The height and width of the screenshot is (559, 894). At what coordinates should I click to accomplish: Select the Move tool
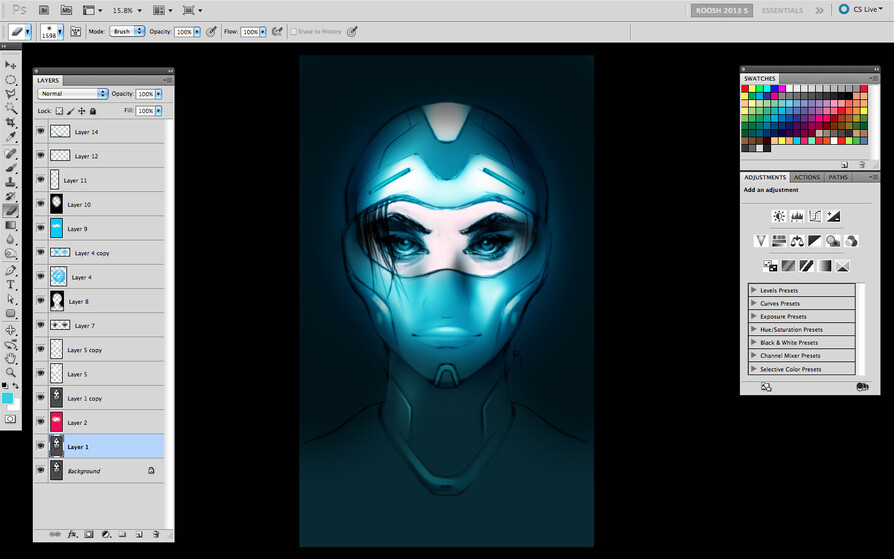(x=10, y=65)
